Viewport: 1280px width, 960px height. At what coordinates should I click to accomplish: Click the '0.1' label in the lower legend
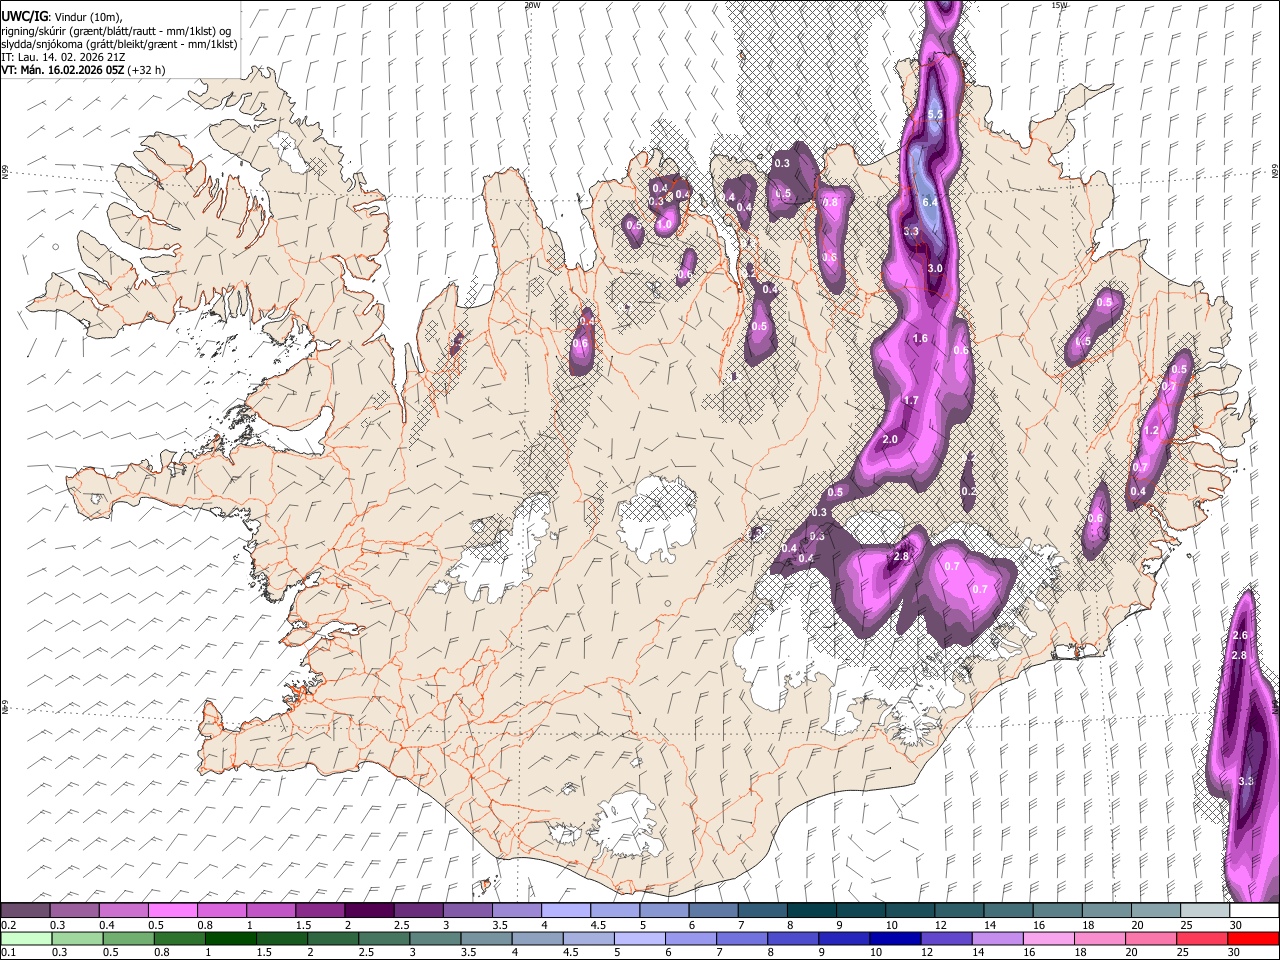coord(8,953)
